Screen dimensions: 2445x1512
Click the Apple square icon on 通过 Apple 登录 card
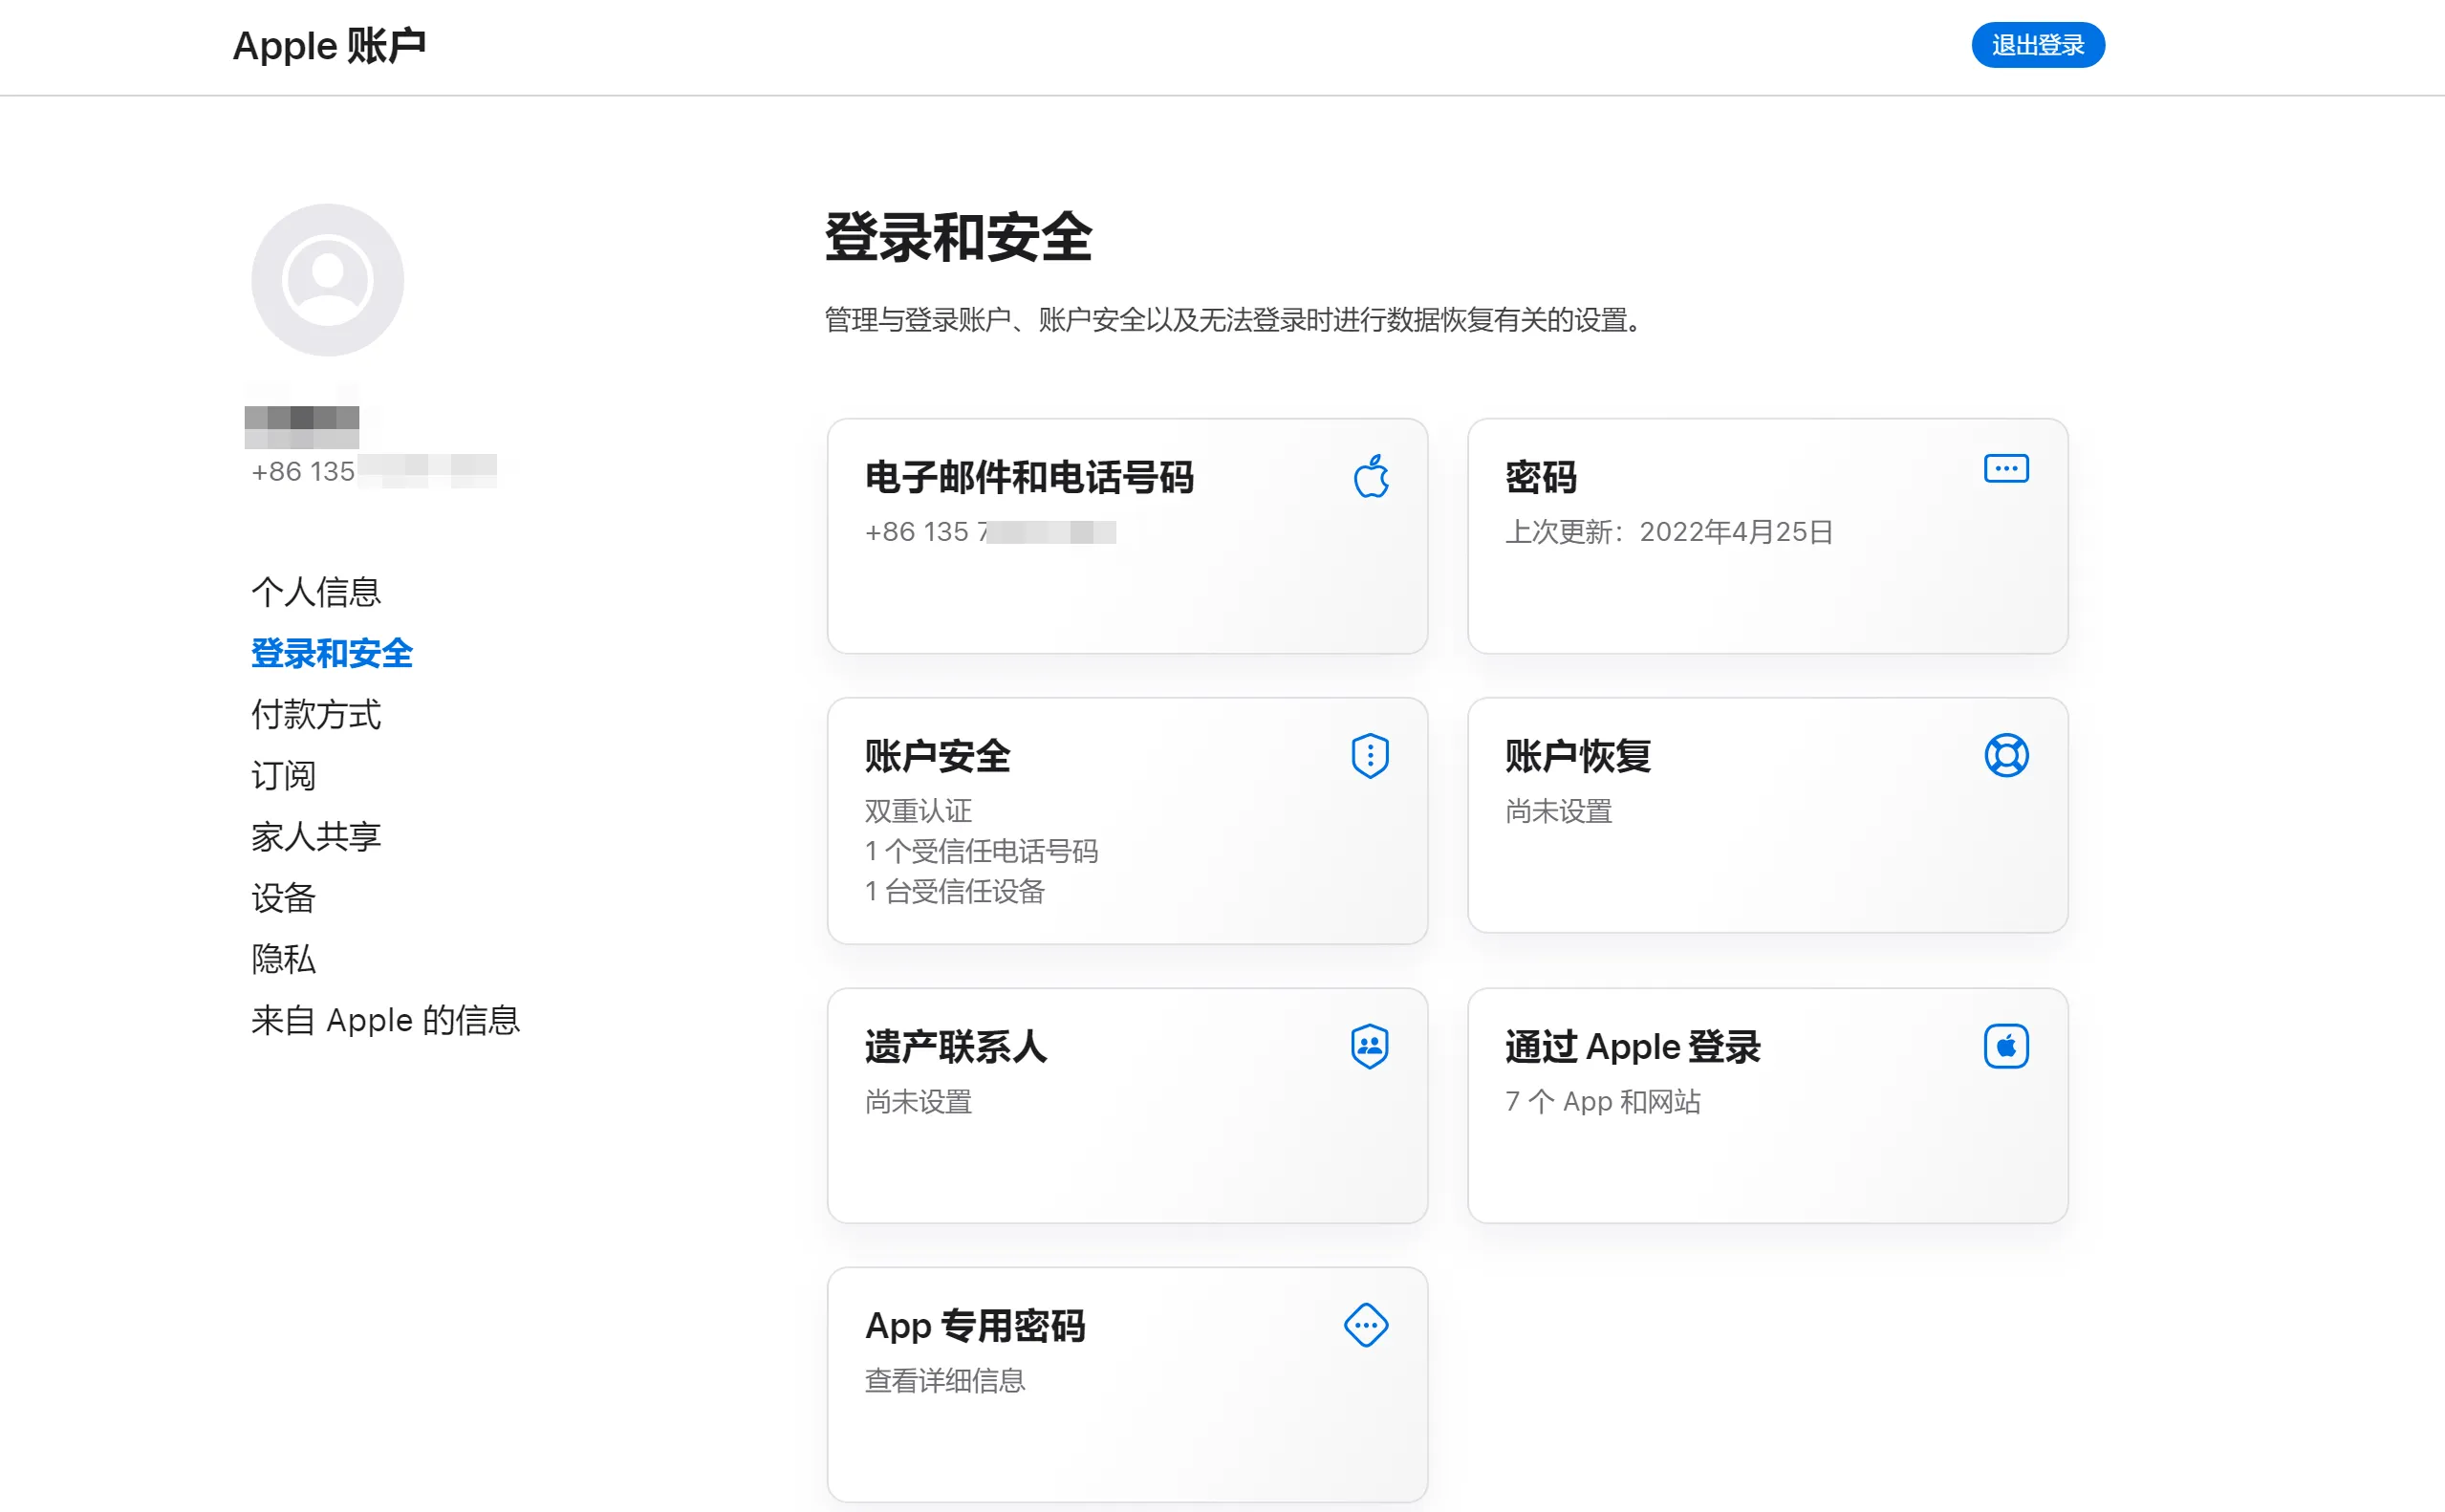pos(2006,1047)
